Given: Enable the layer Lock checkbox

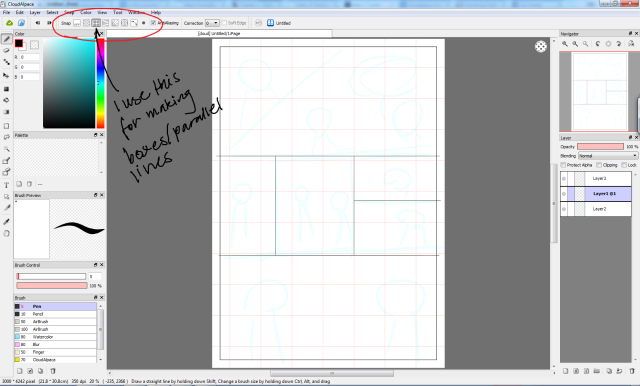Looking at the screenshot, I should [x=624, y=165].
